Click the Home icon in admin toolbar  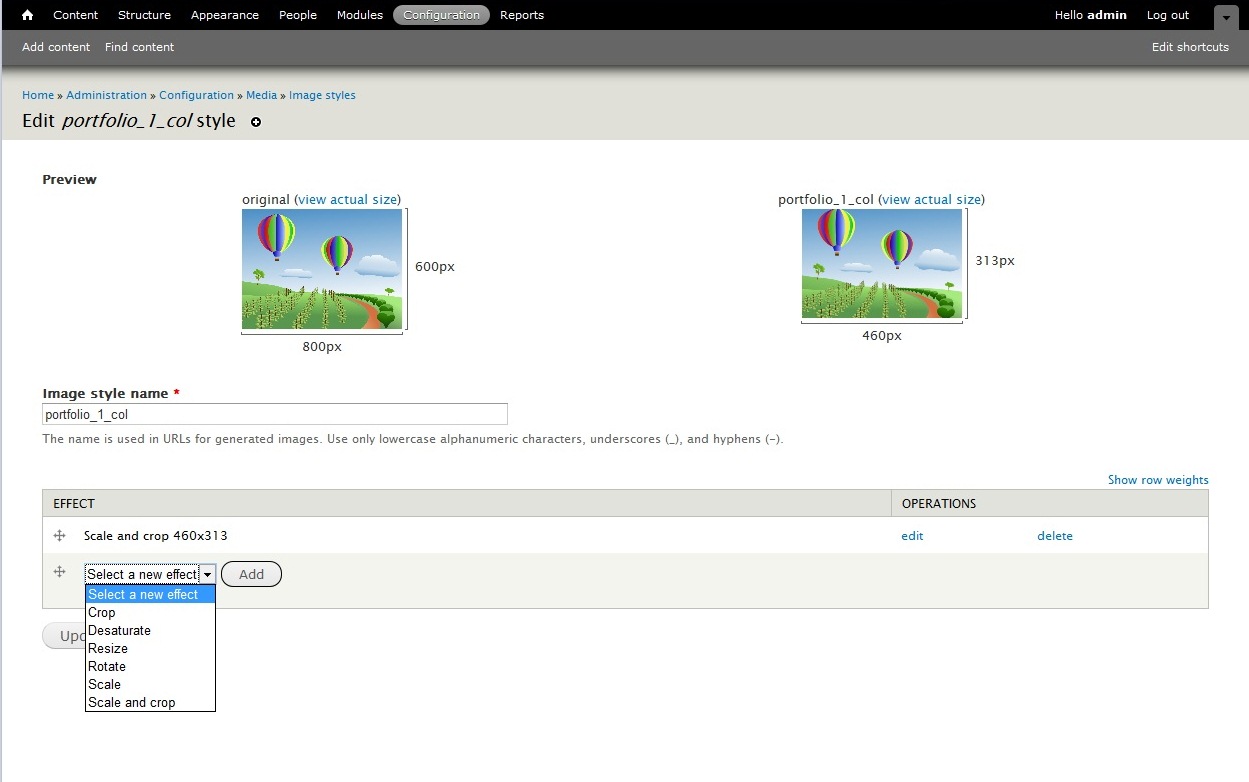coord(28,15)
